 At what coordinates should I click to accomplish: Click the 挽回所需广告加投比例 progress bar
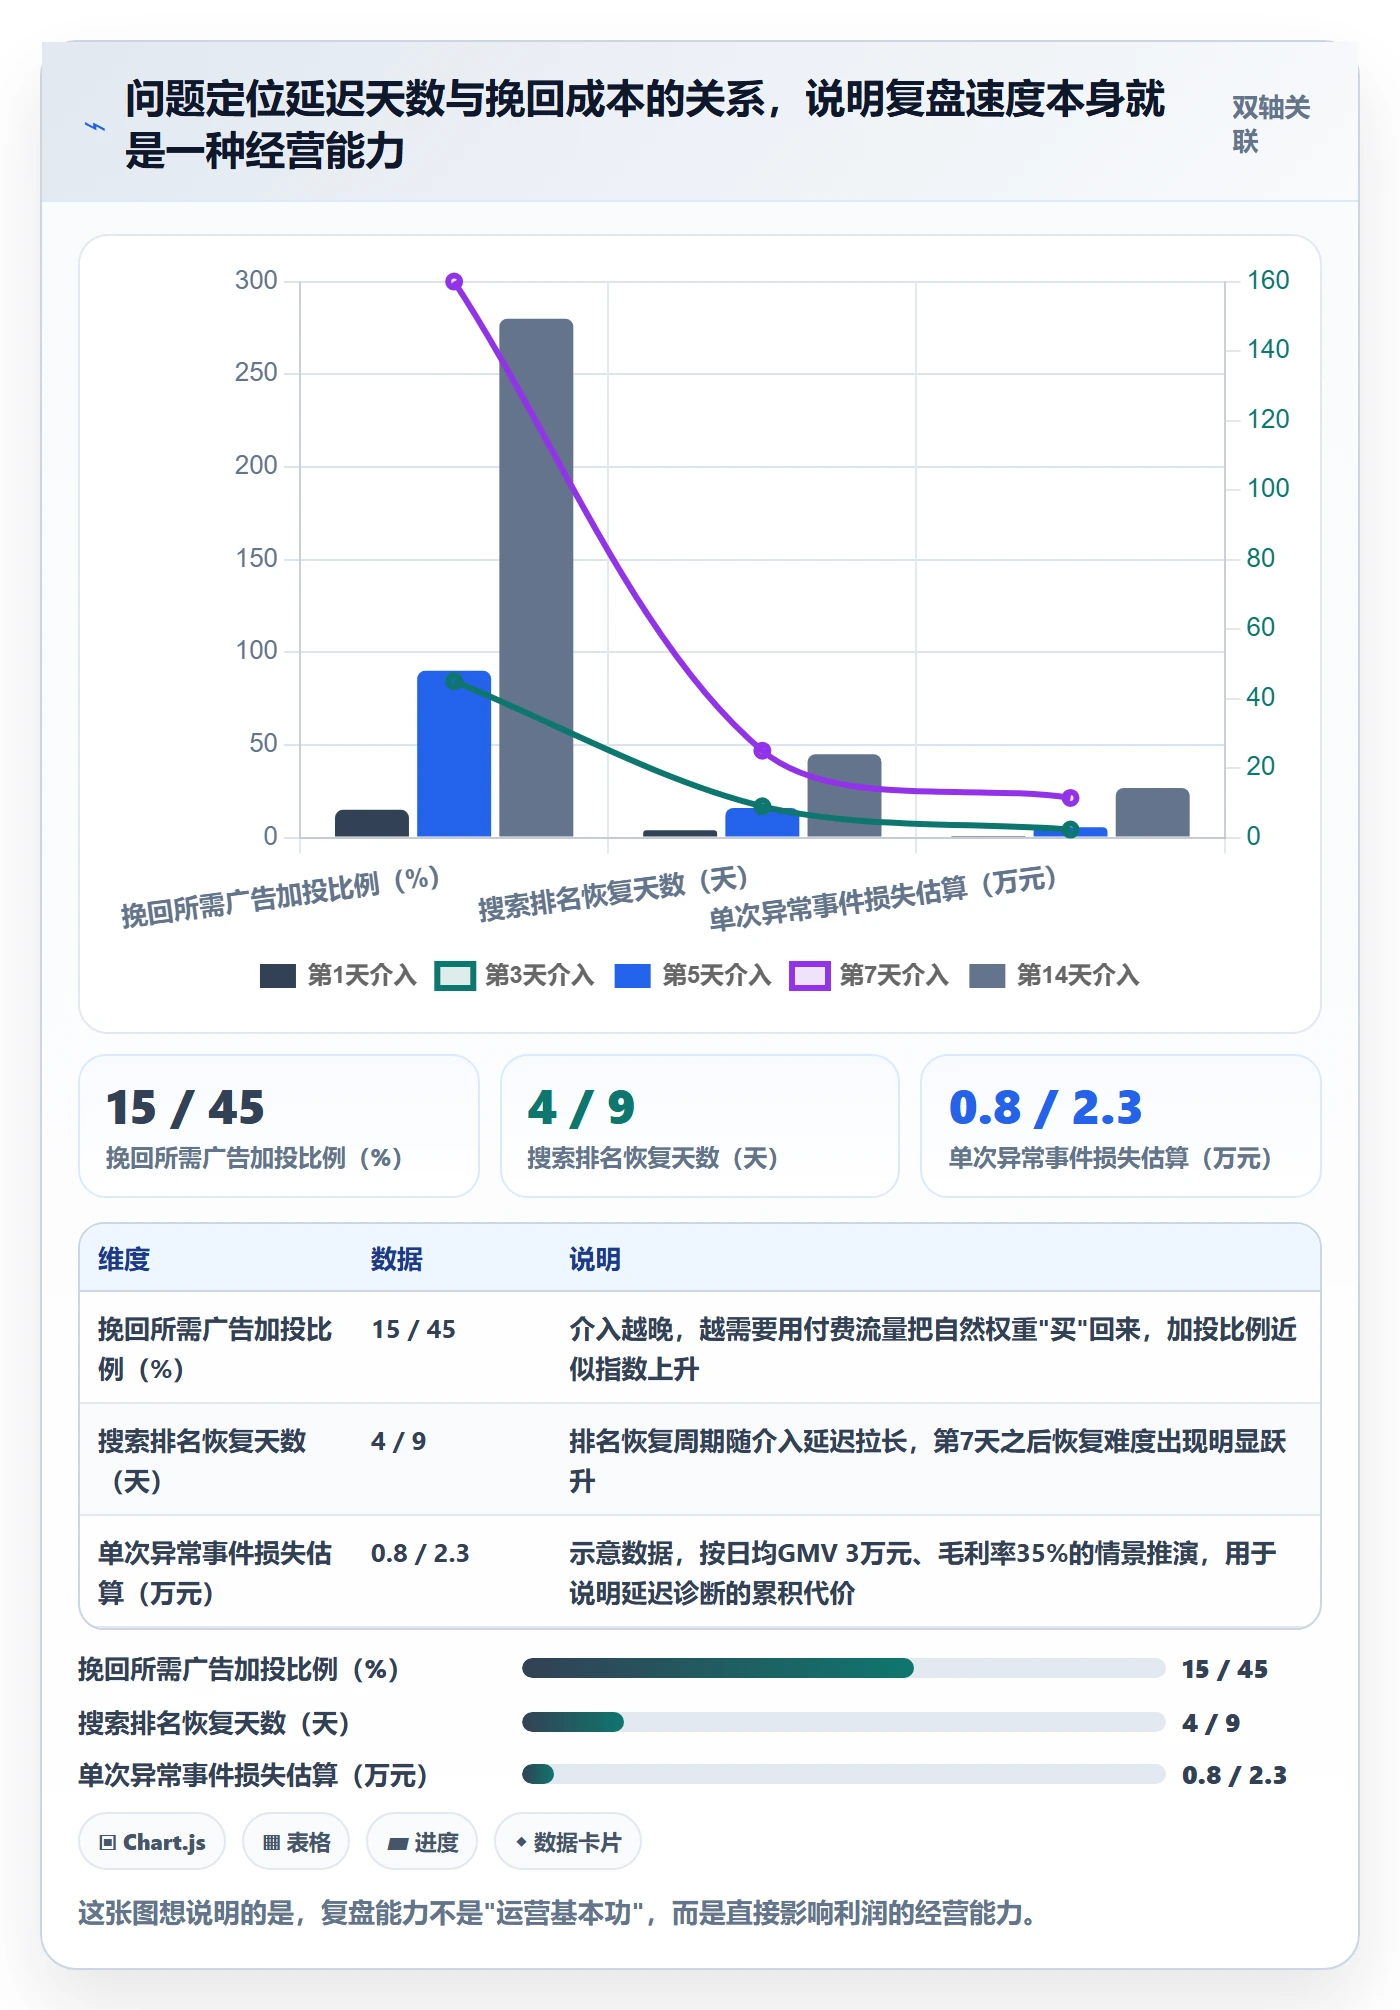[x=843, y=1668]
